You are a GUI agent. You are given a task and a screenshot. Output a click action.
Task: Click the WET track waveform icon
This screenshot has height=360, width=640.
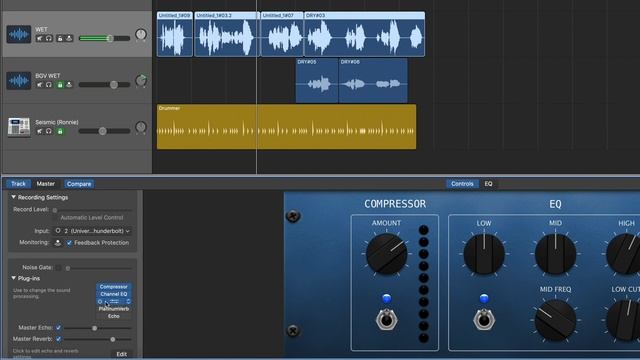click(19, 34)
